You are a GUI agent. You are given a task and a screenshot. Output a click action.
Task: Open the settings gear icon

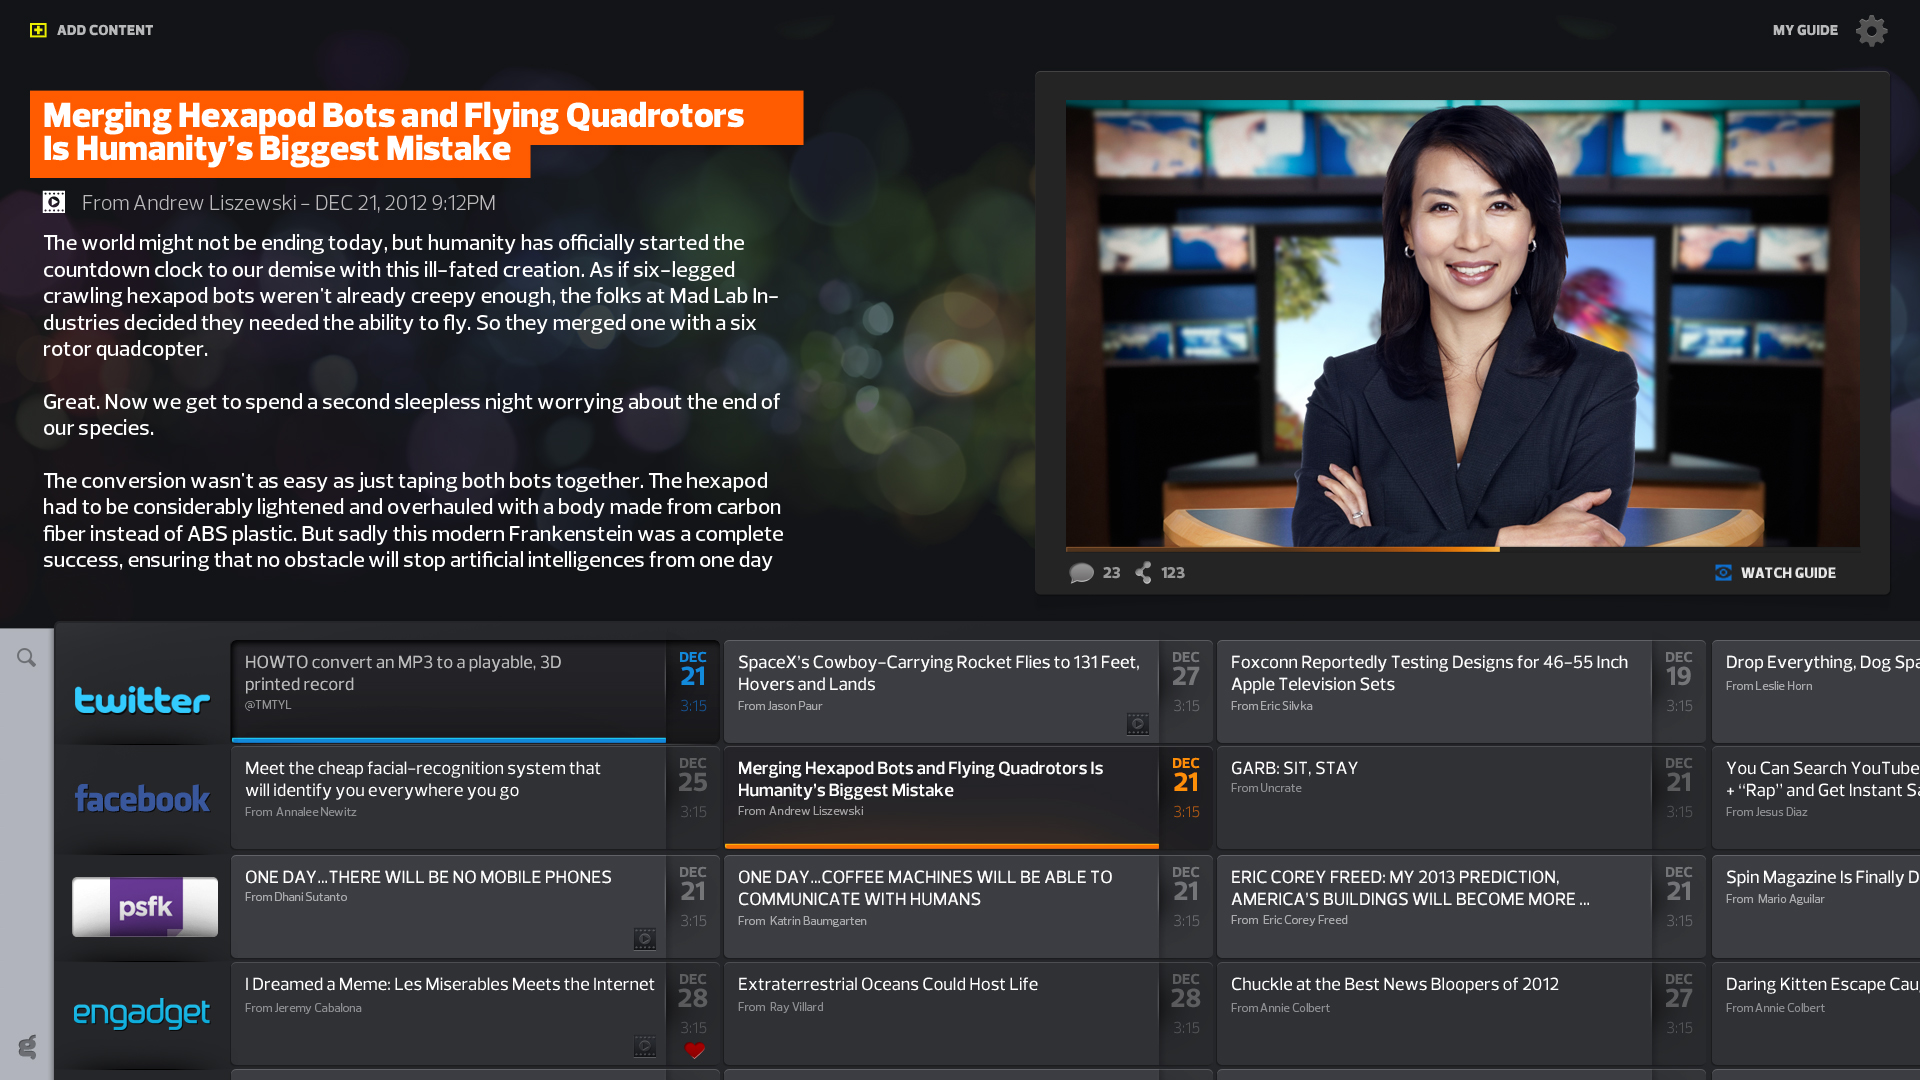coord(1871,30)
